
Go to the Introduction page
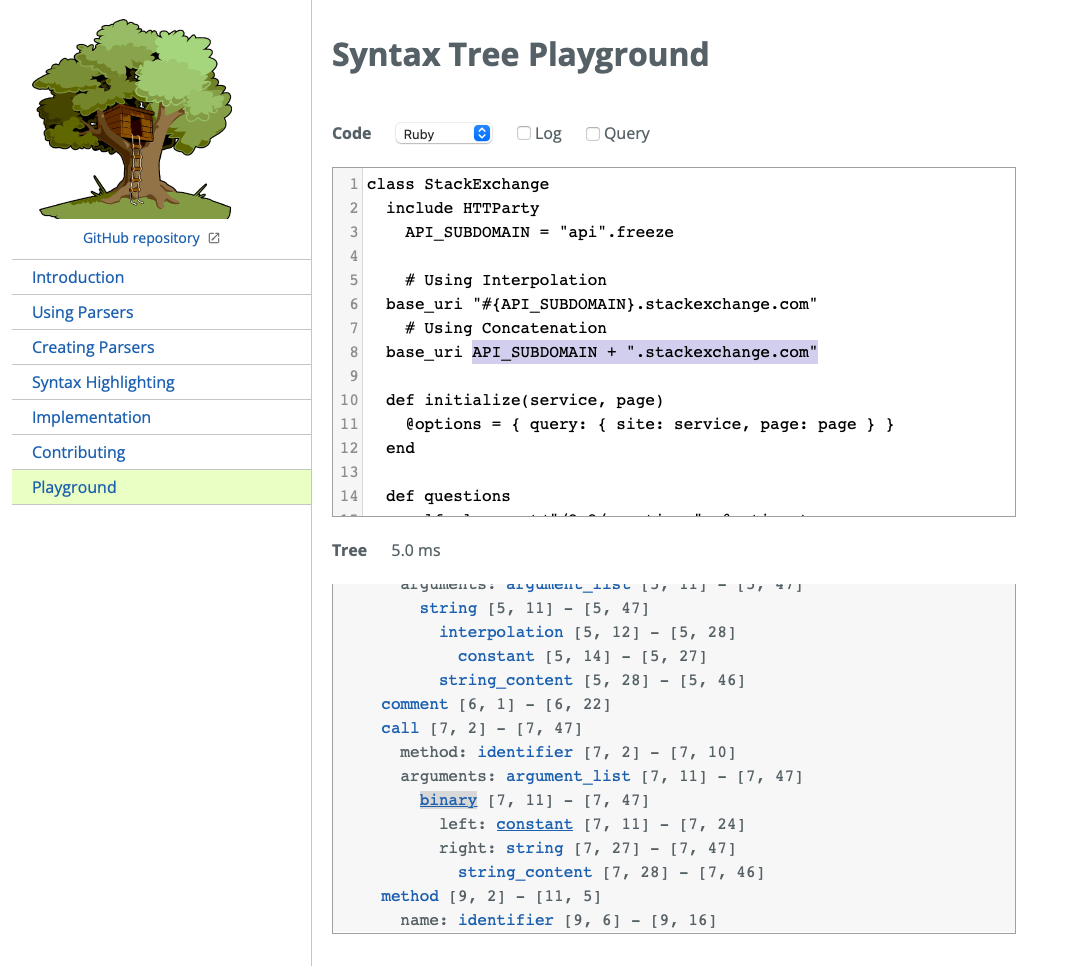pyautogui.click(x=78, y=278)
